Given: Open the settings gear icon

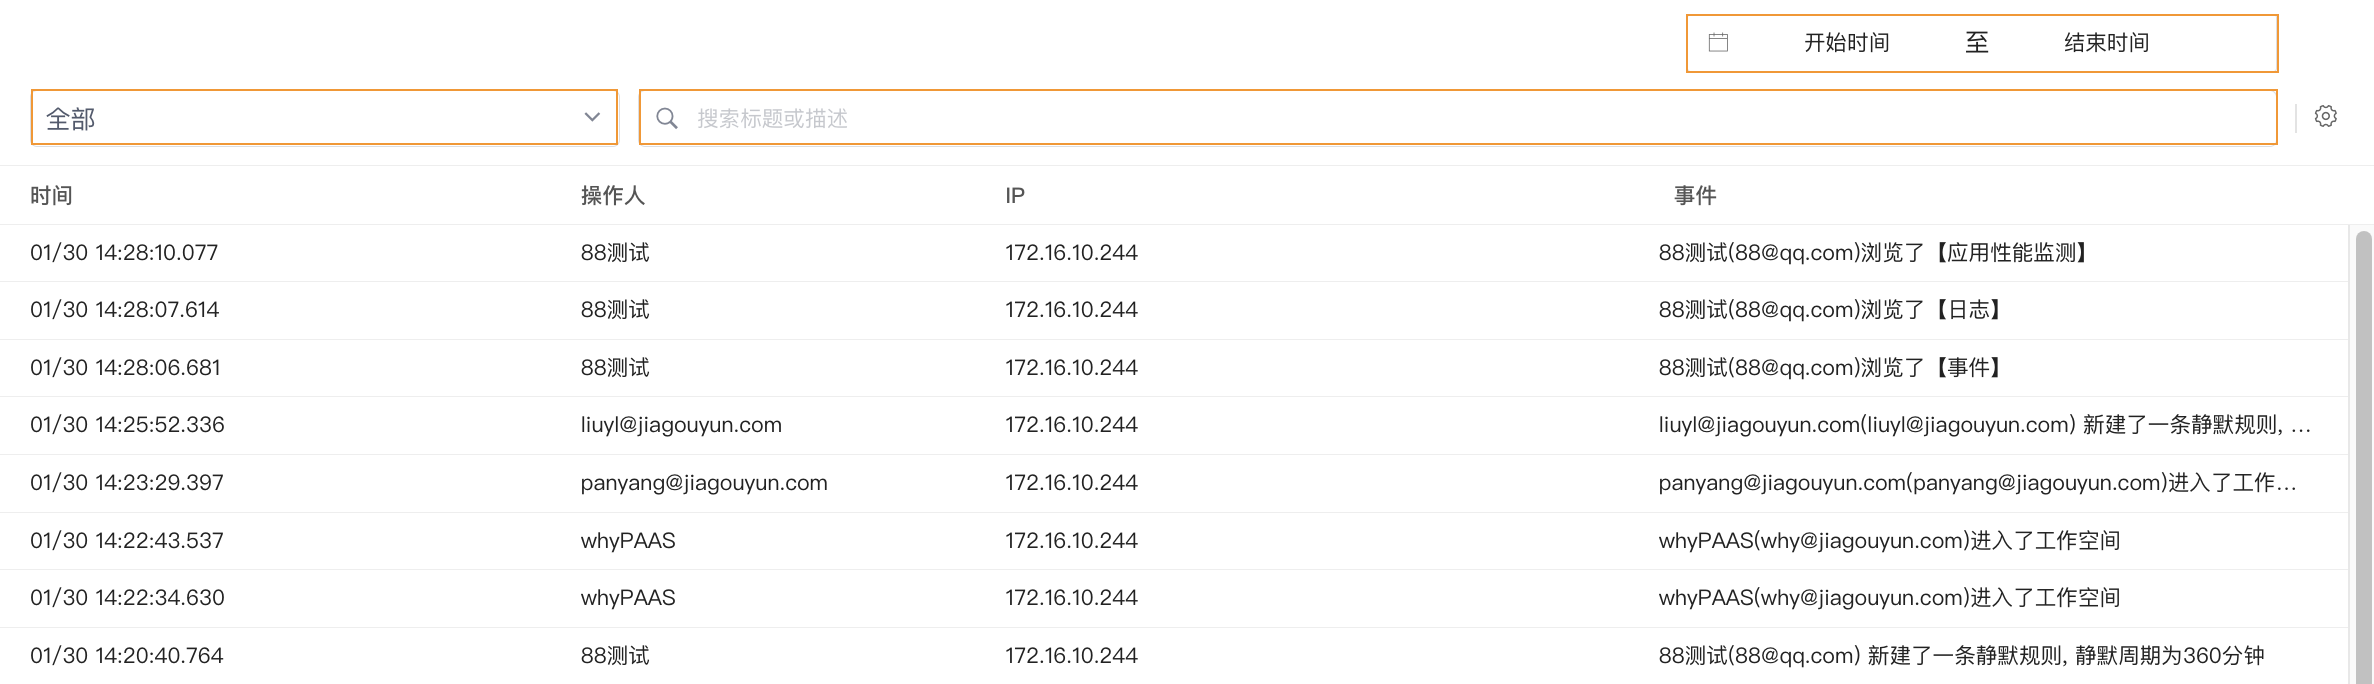Looking at the screenshot, I should coord(2326,117).
